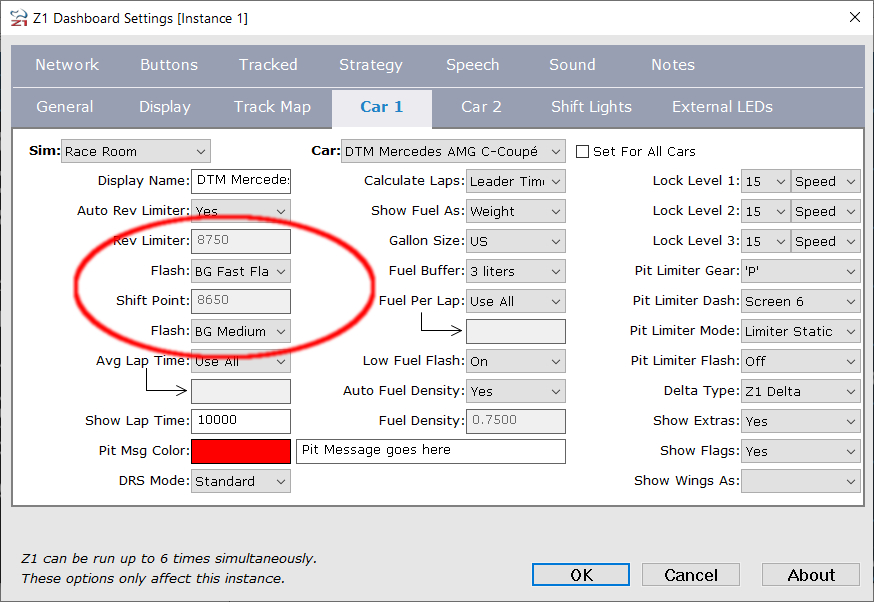The height and width of the screenshot is (602, 874).
Task: Click the Show Lap Time input field
Action: 241,421
